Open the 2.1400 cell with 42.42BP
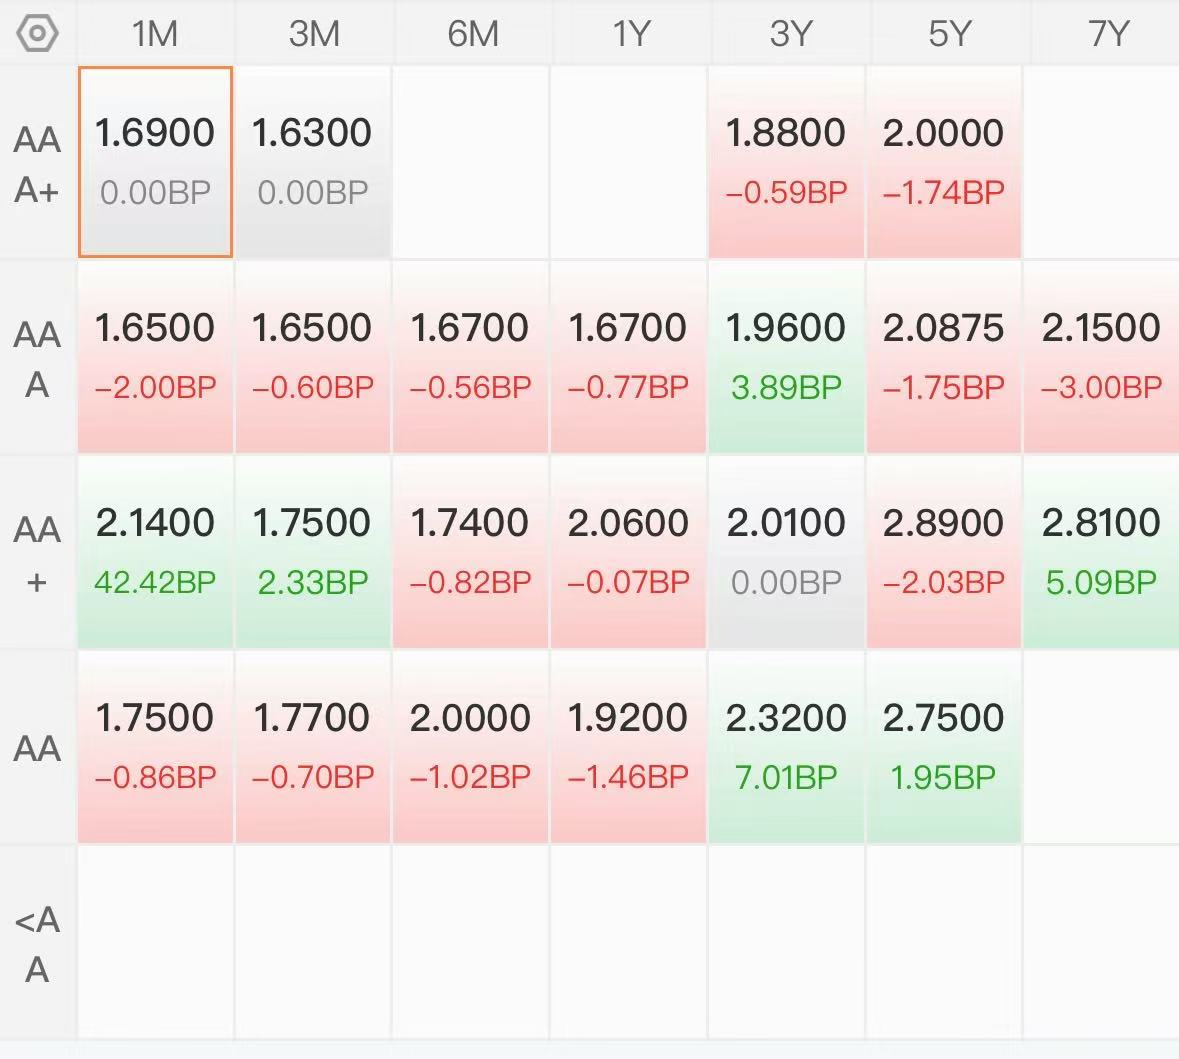This screenshot has width=1179, height=1059. click(155, 552)
